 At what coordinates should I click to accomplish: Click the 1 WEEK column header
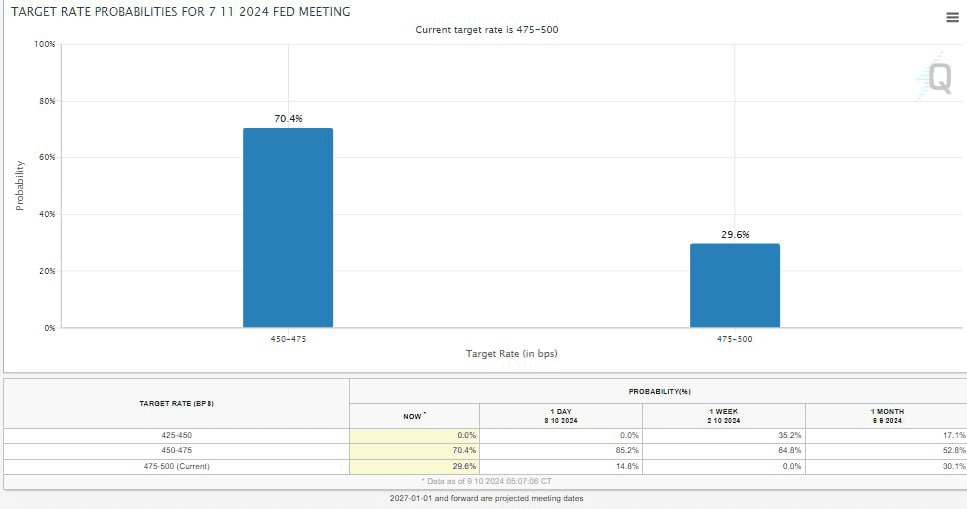click(x=723, y=416)
